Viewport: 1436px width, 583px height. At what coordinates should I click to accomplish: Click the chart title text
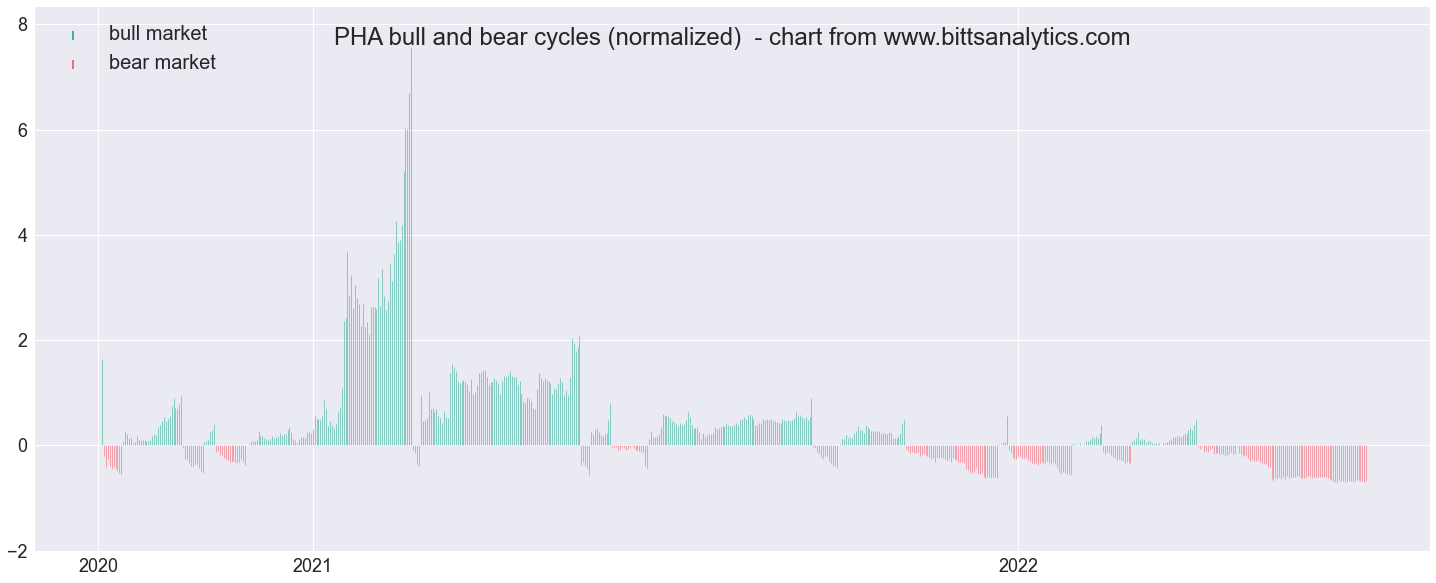732,37
